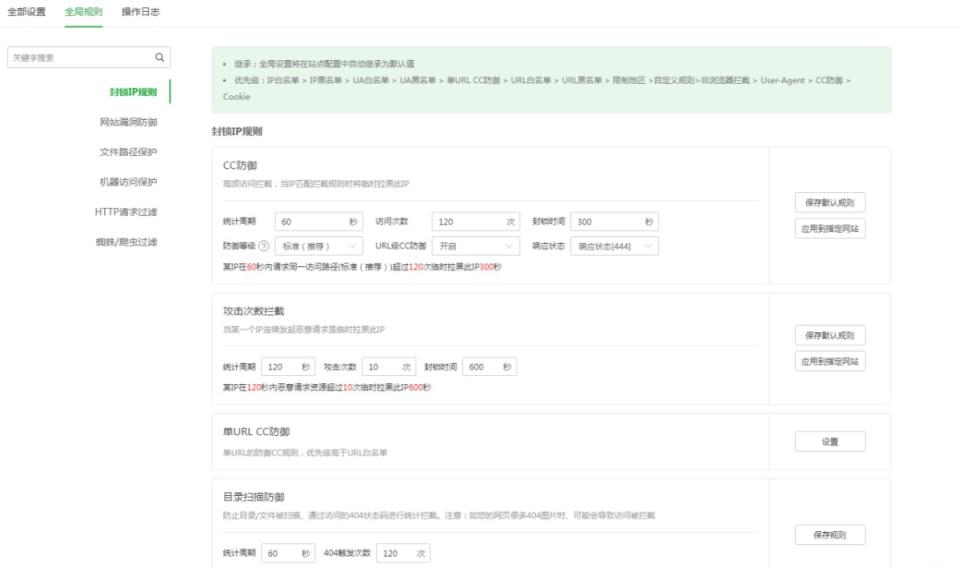The height and width of the screenshot is (568, 959).
Task: Switch to the 全局规则 tab
Action: click(84, 12)
